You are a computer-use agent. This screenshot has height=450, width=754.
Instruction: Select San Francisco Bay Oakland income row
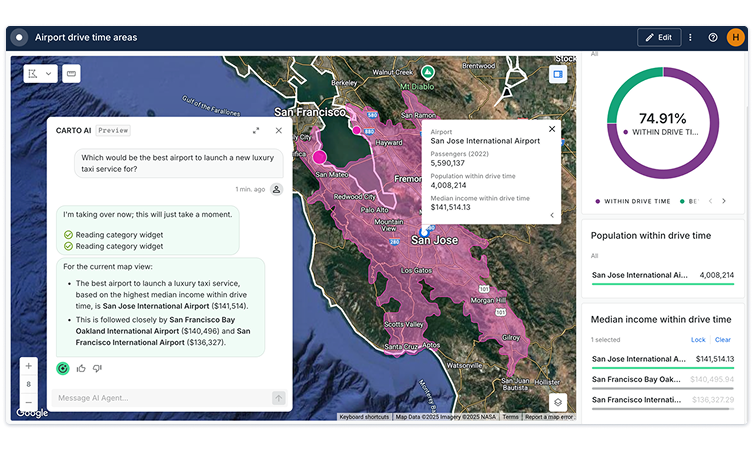[663, 381]
